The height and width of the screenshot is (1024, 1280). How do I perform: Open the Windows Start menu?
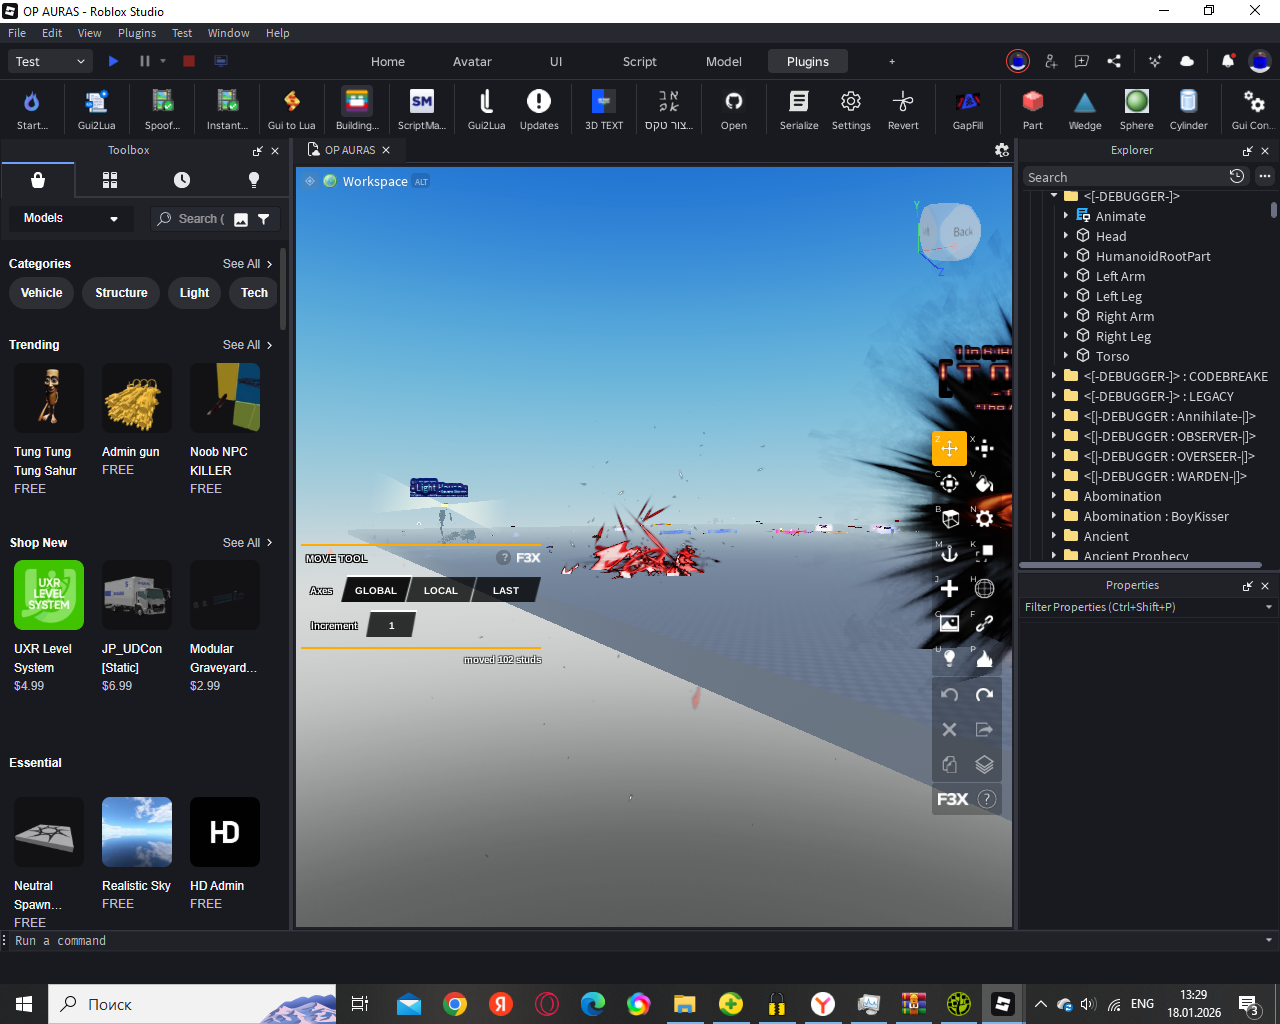click(24, 1004)
